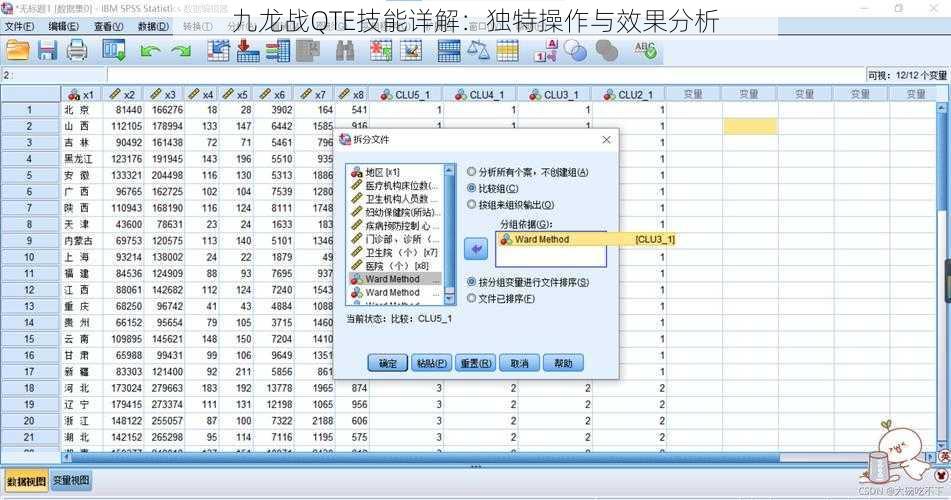The image size is (951, 500).
Task: Click the Insert cases icon
Action: point(381,51)
